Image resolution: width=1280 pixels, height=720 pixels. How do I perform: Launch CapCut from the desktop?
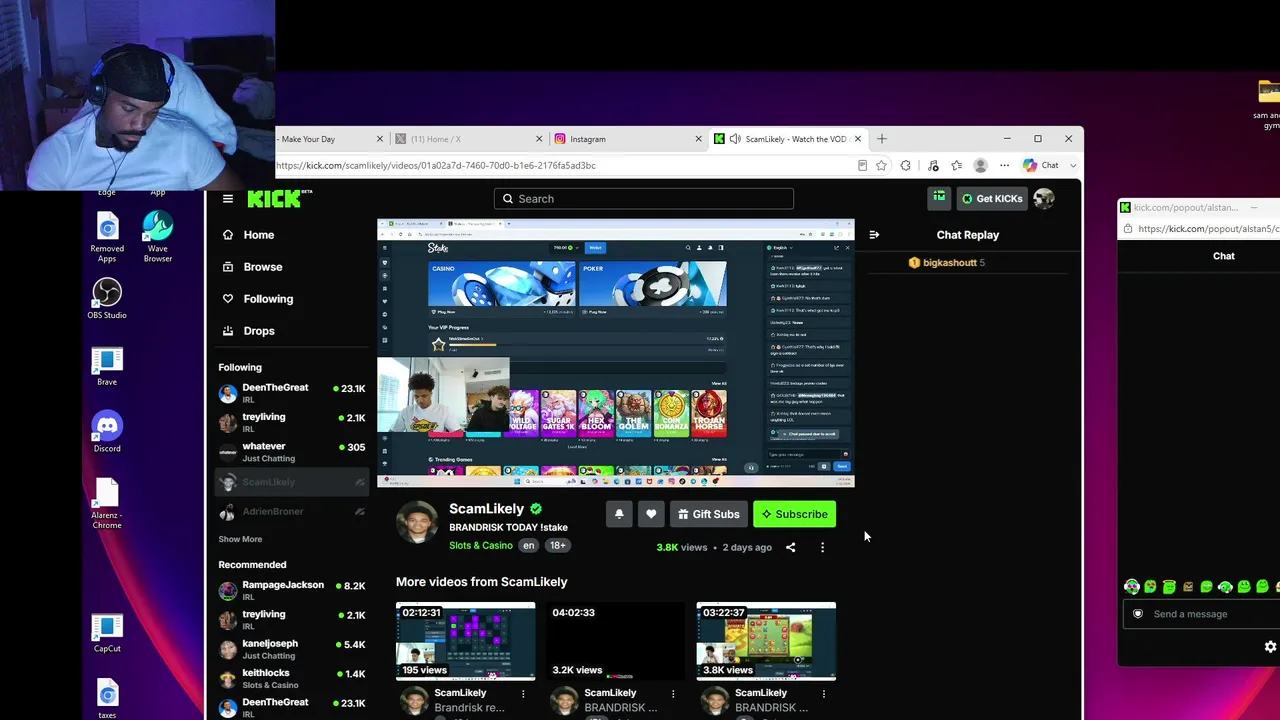point(107,632)
